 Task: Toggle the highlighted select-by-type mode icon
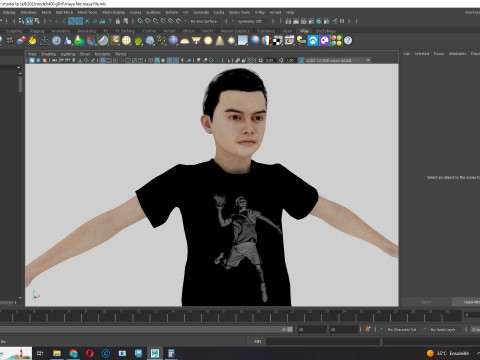pyautogui.click(x=29, y=21)
